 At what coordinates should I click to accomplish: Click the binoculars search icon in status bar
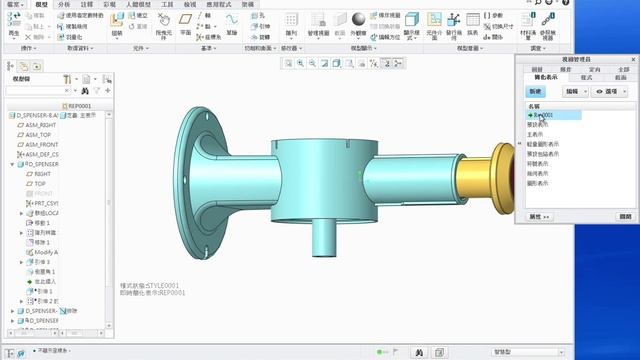click(x=419, y=352)
